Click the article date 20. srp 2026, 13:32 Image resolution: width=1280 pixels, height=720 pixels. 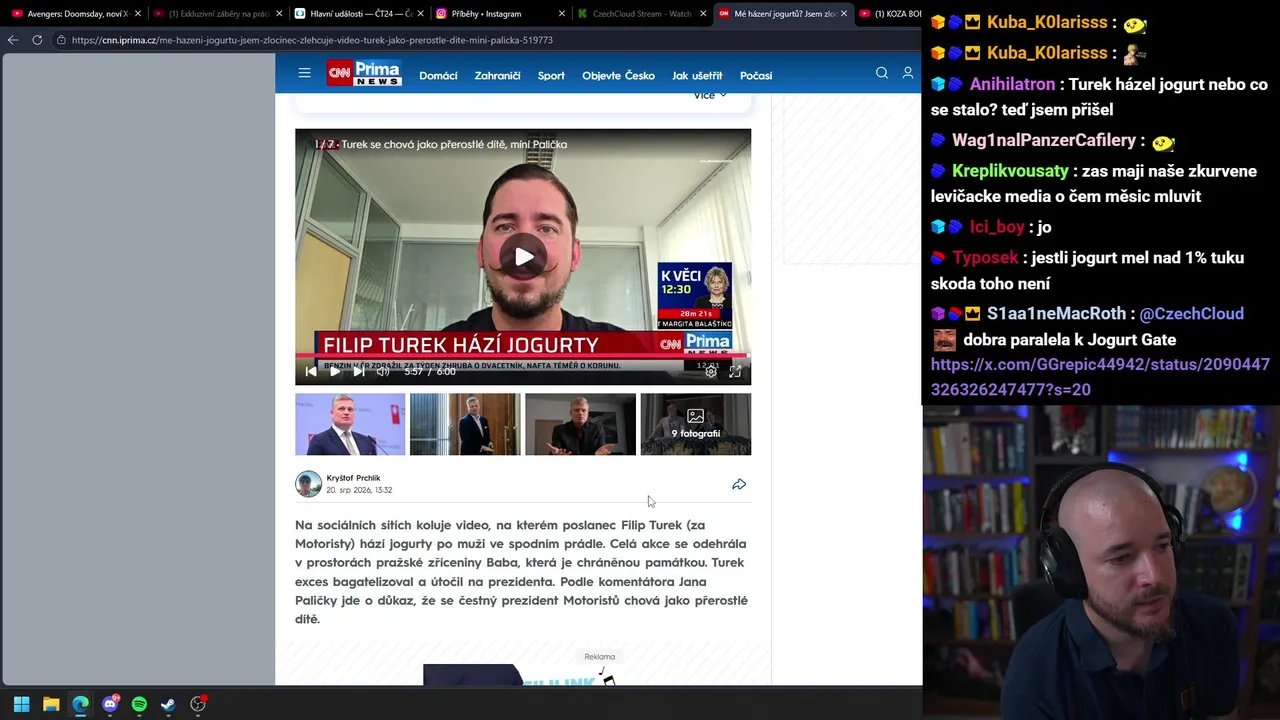tap(359, 490)
